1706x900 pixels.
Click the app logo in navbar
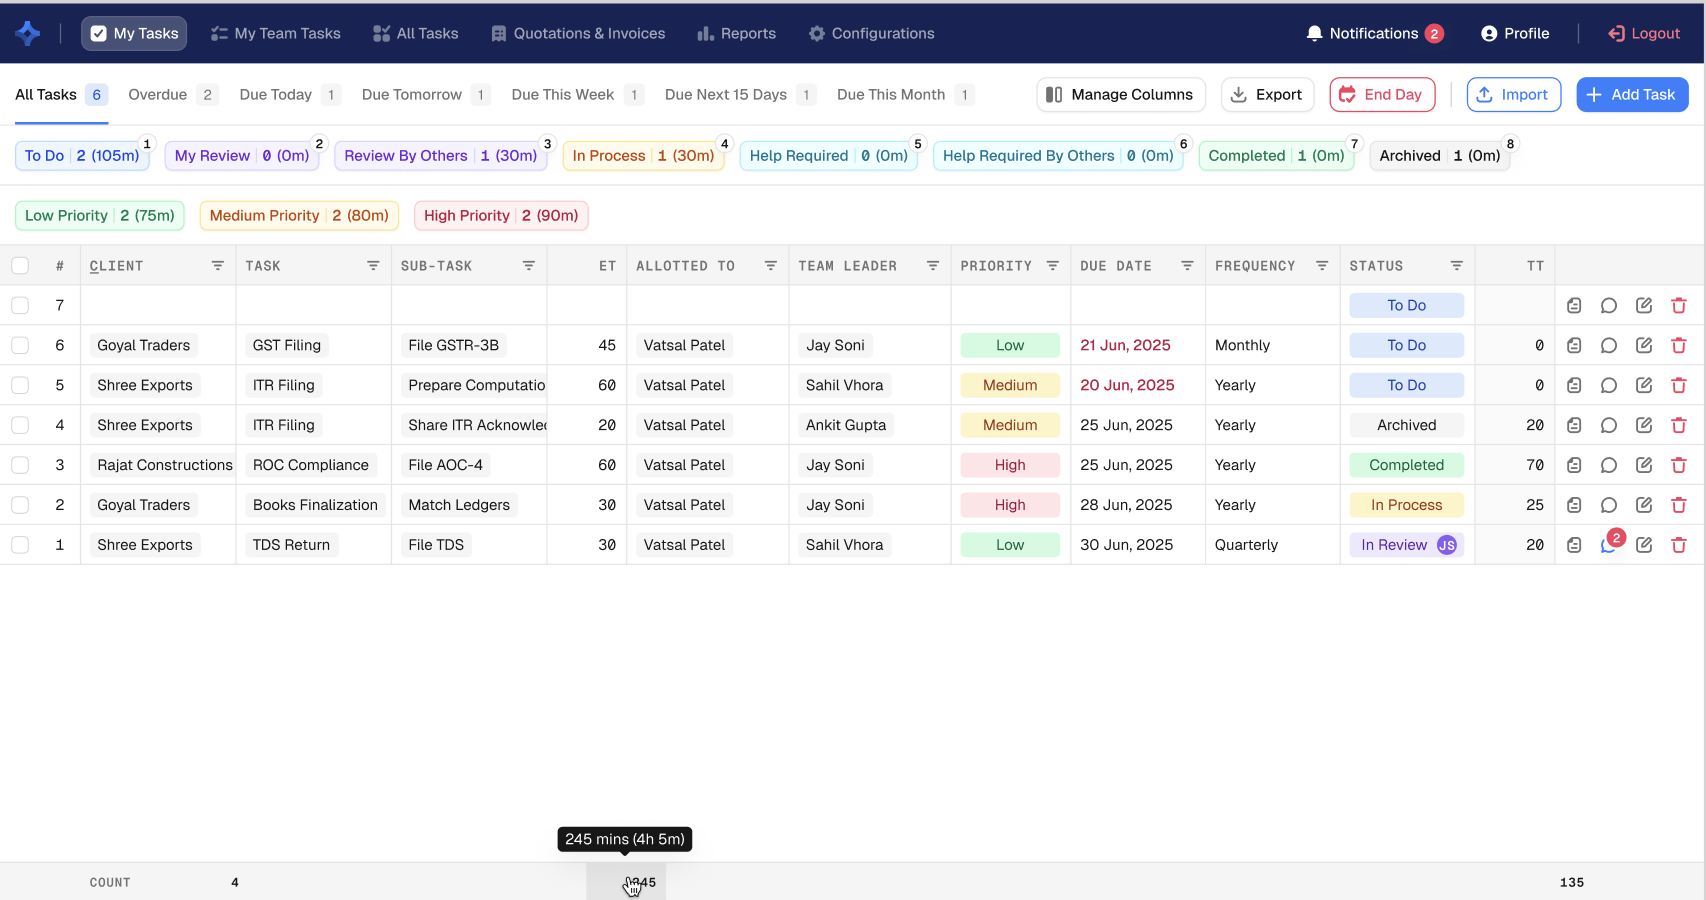click(28, 33)
